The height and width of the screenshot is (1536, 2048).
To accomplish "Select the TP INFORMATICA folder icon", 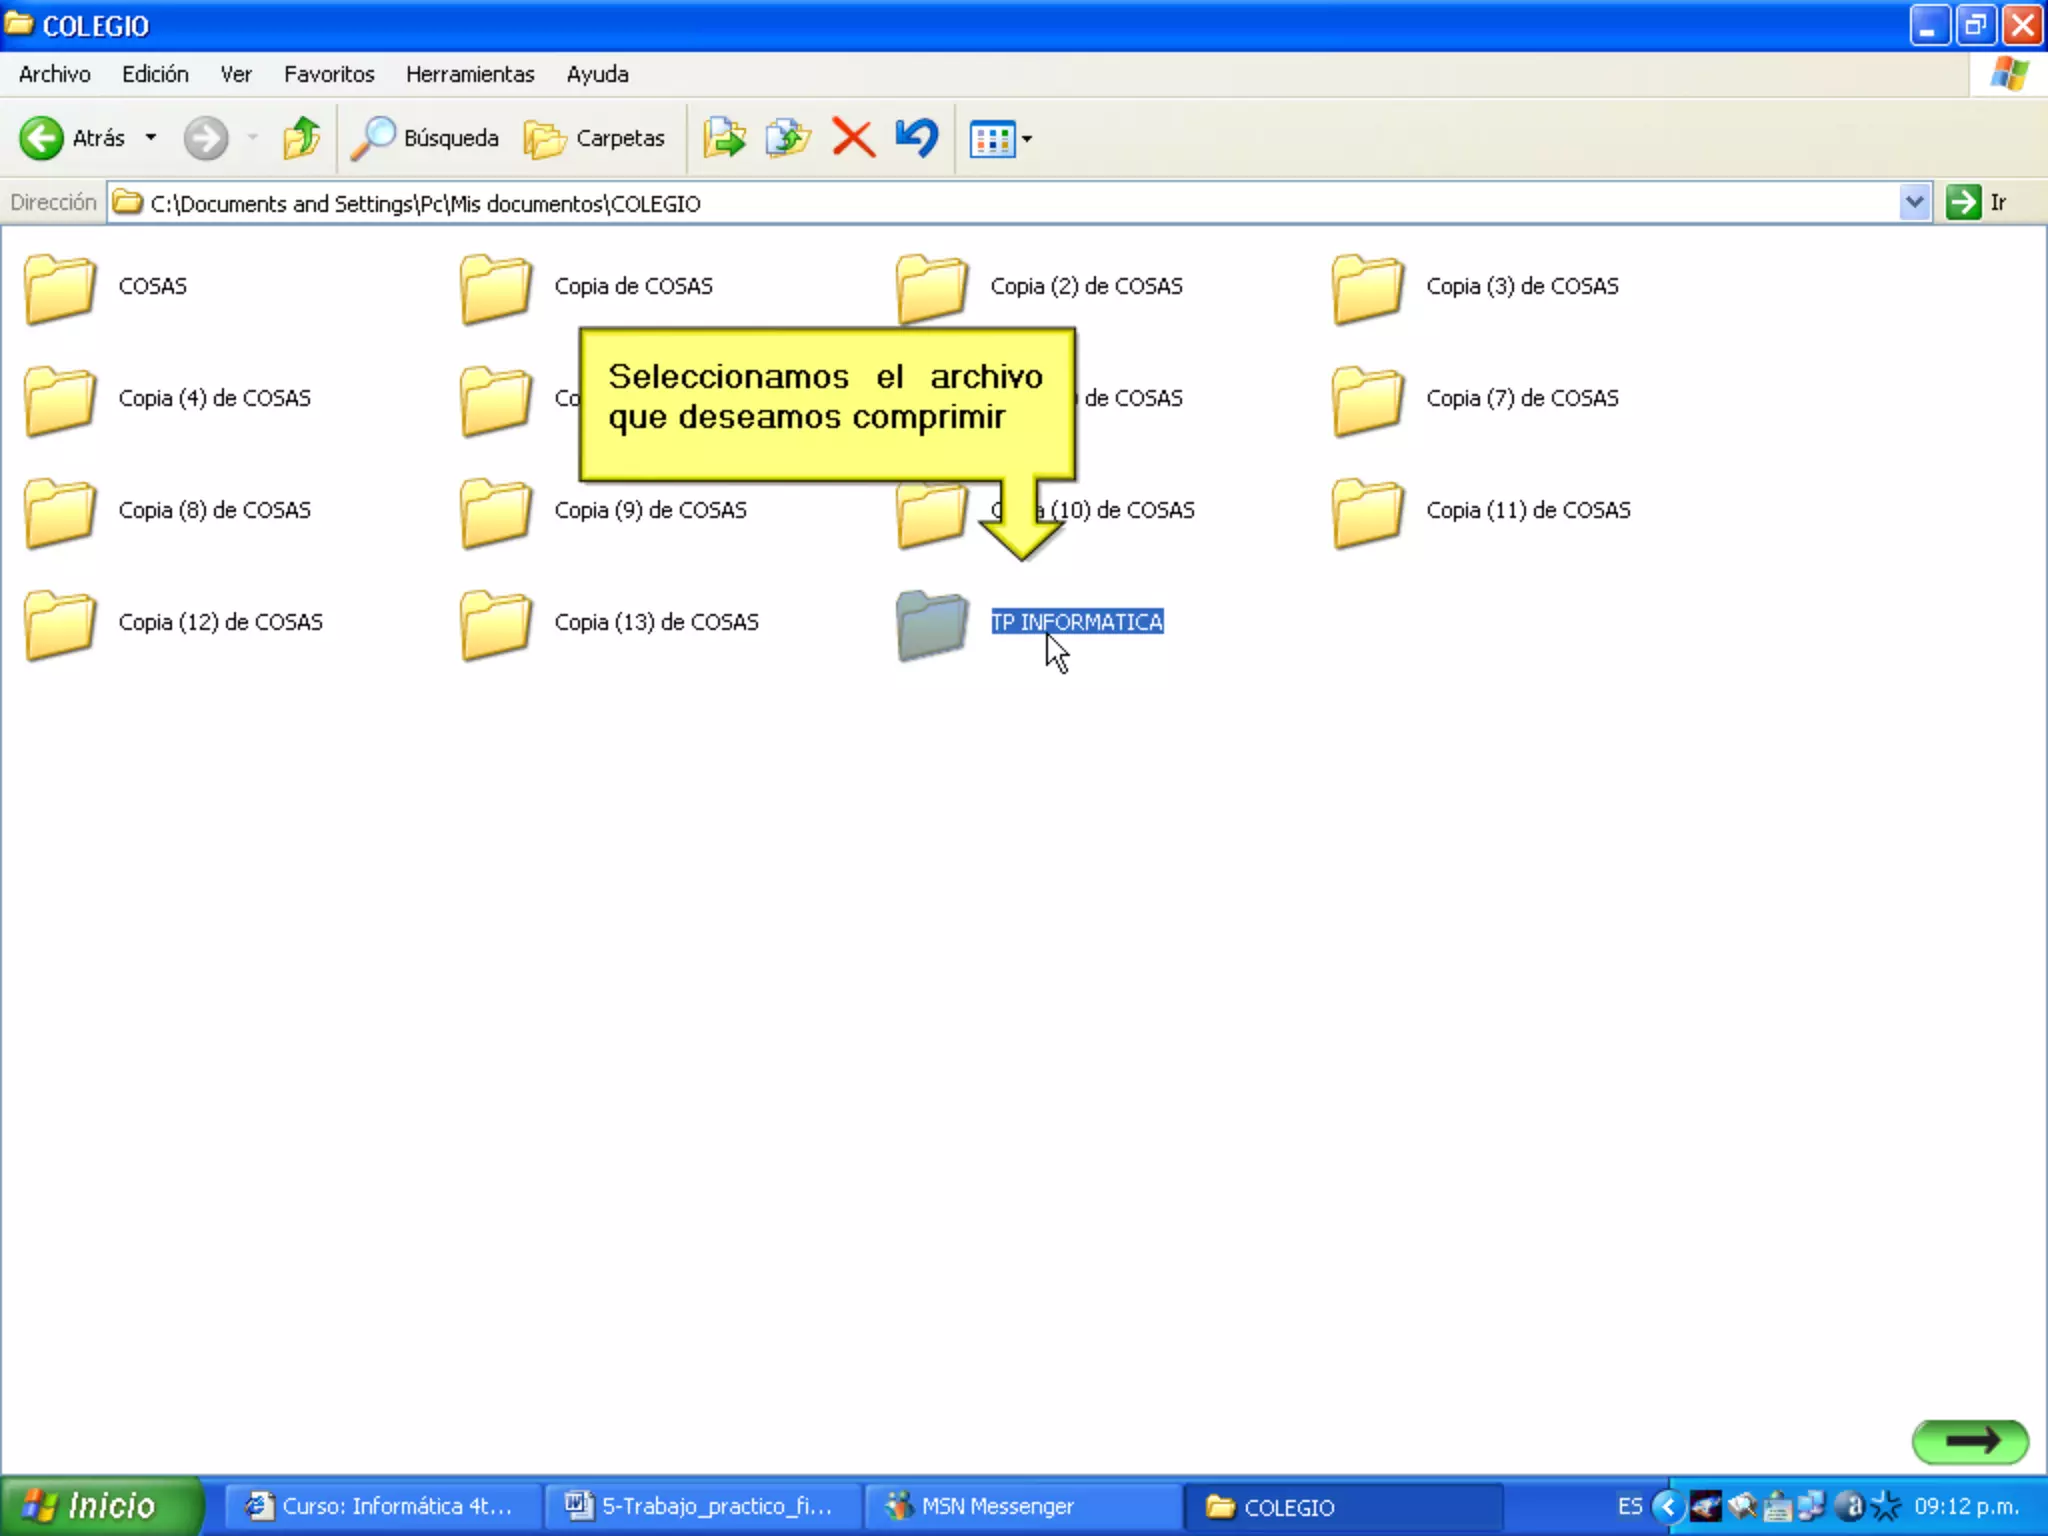I will [x=932, y=625].
